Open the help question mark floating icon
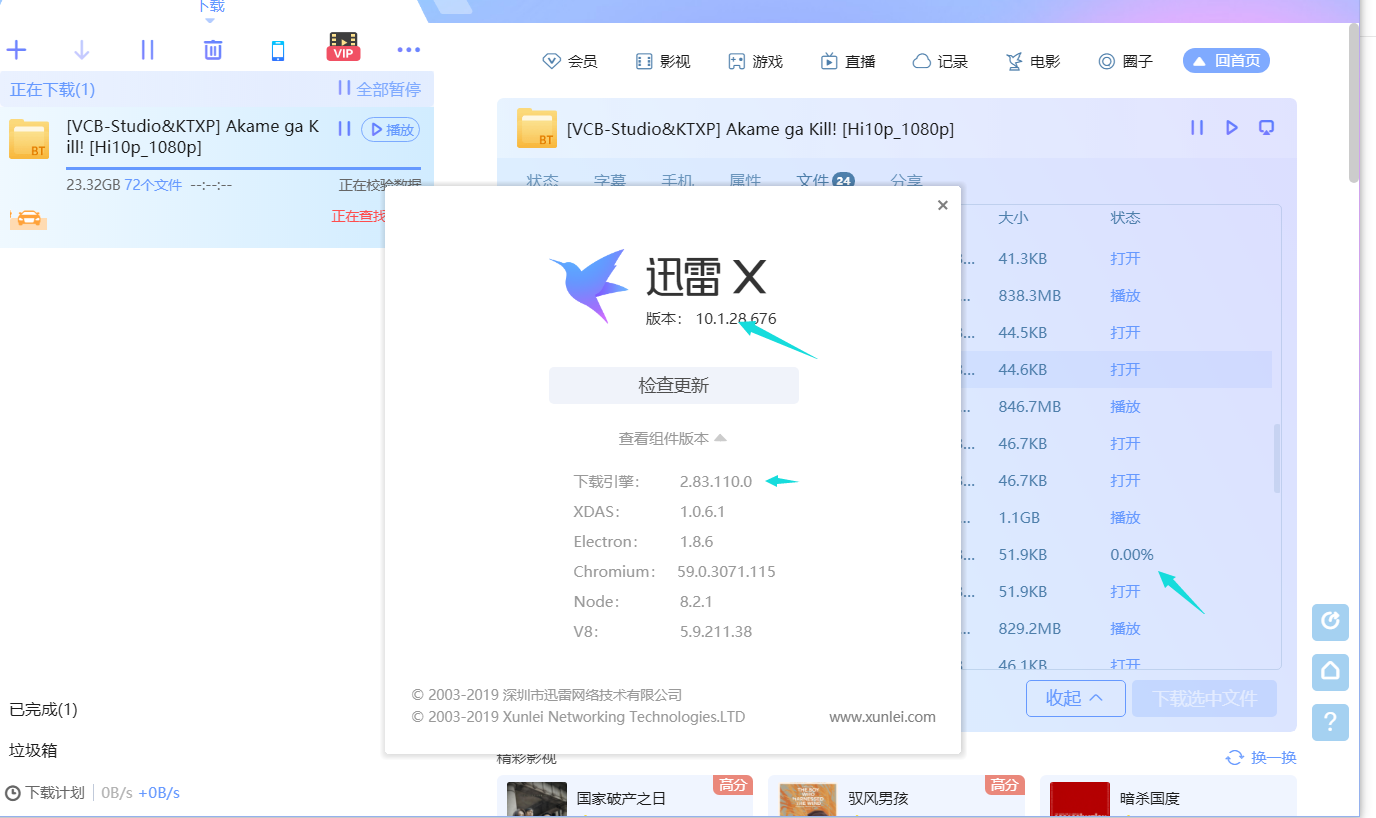The image size is (1376, 818). (1330, 722)
